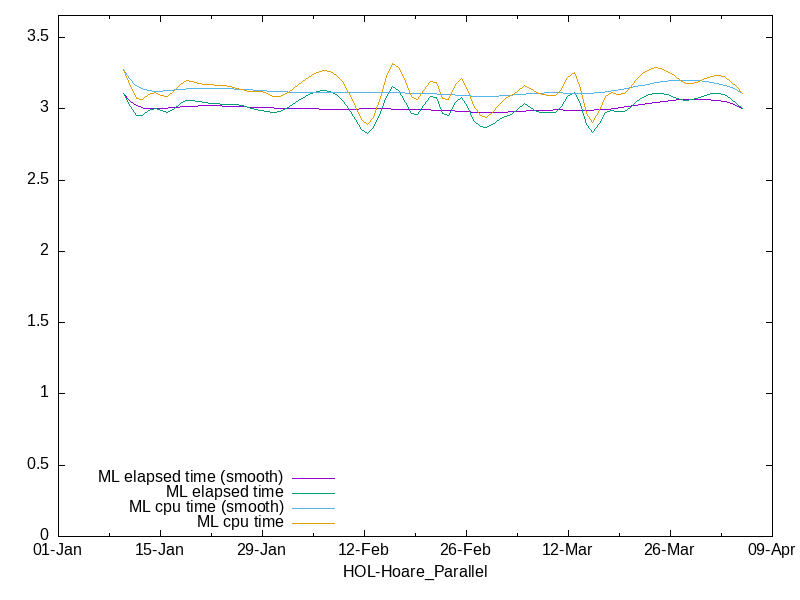Click the 15-Jan x-axis tick label

pos(160,550)
